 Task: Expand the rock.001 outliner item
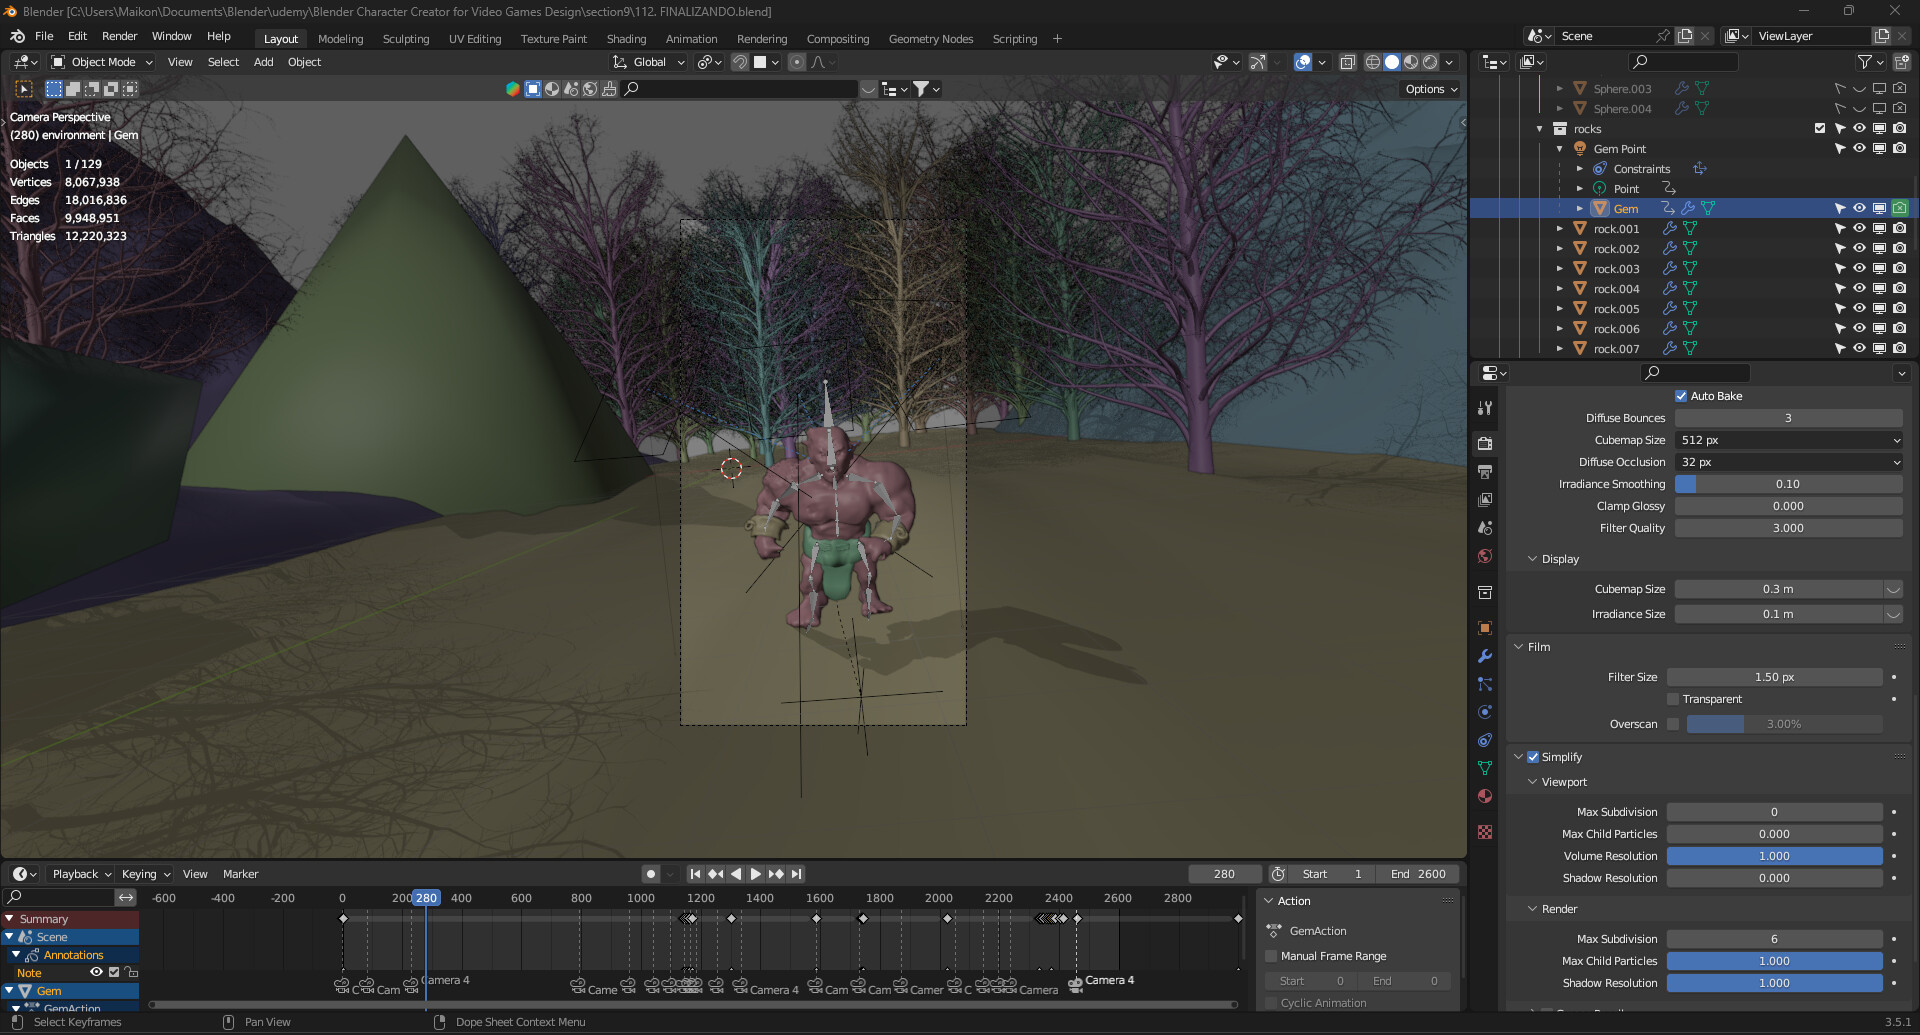[1560, 228]
